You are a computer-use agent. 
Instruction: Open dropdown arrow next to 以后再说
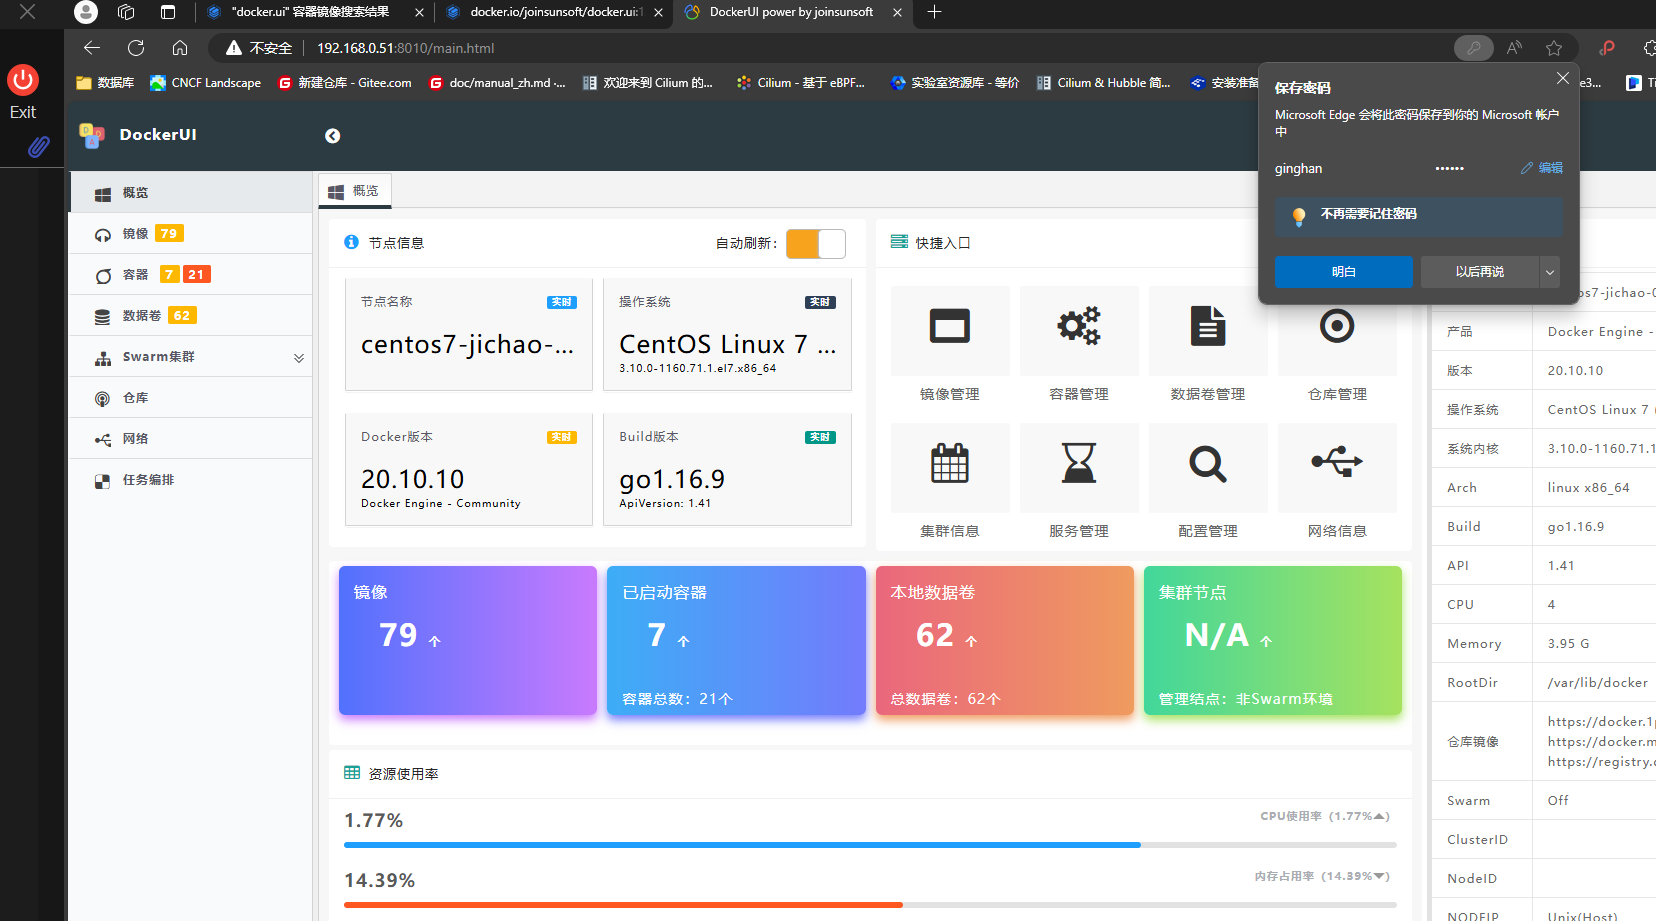click(1550, 272)
